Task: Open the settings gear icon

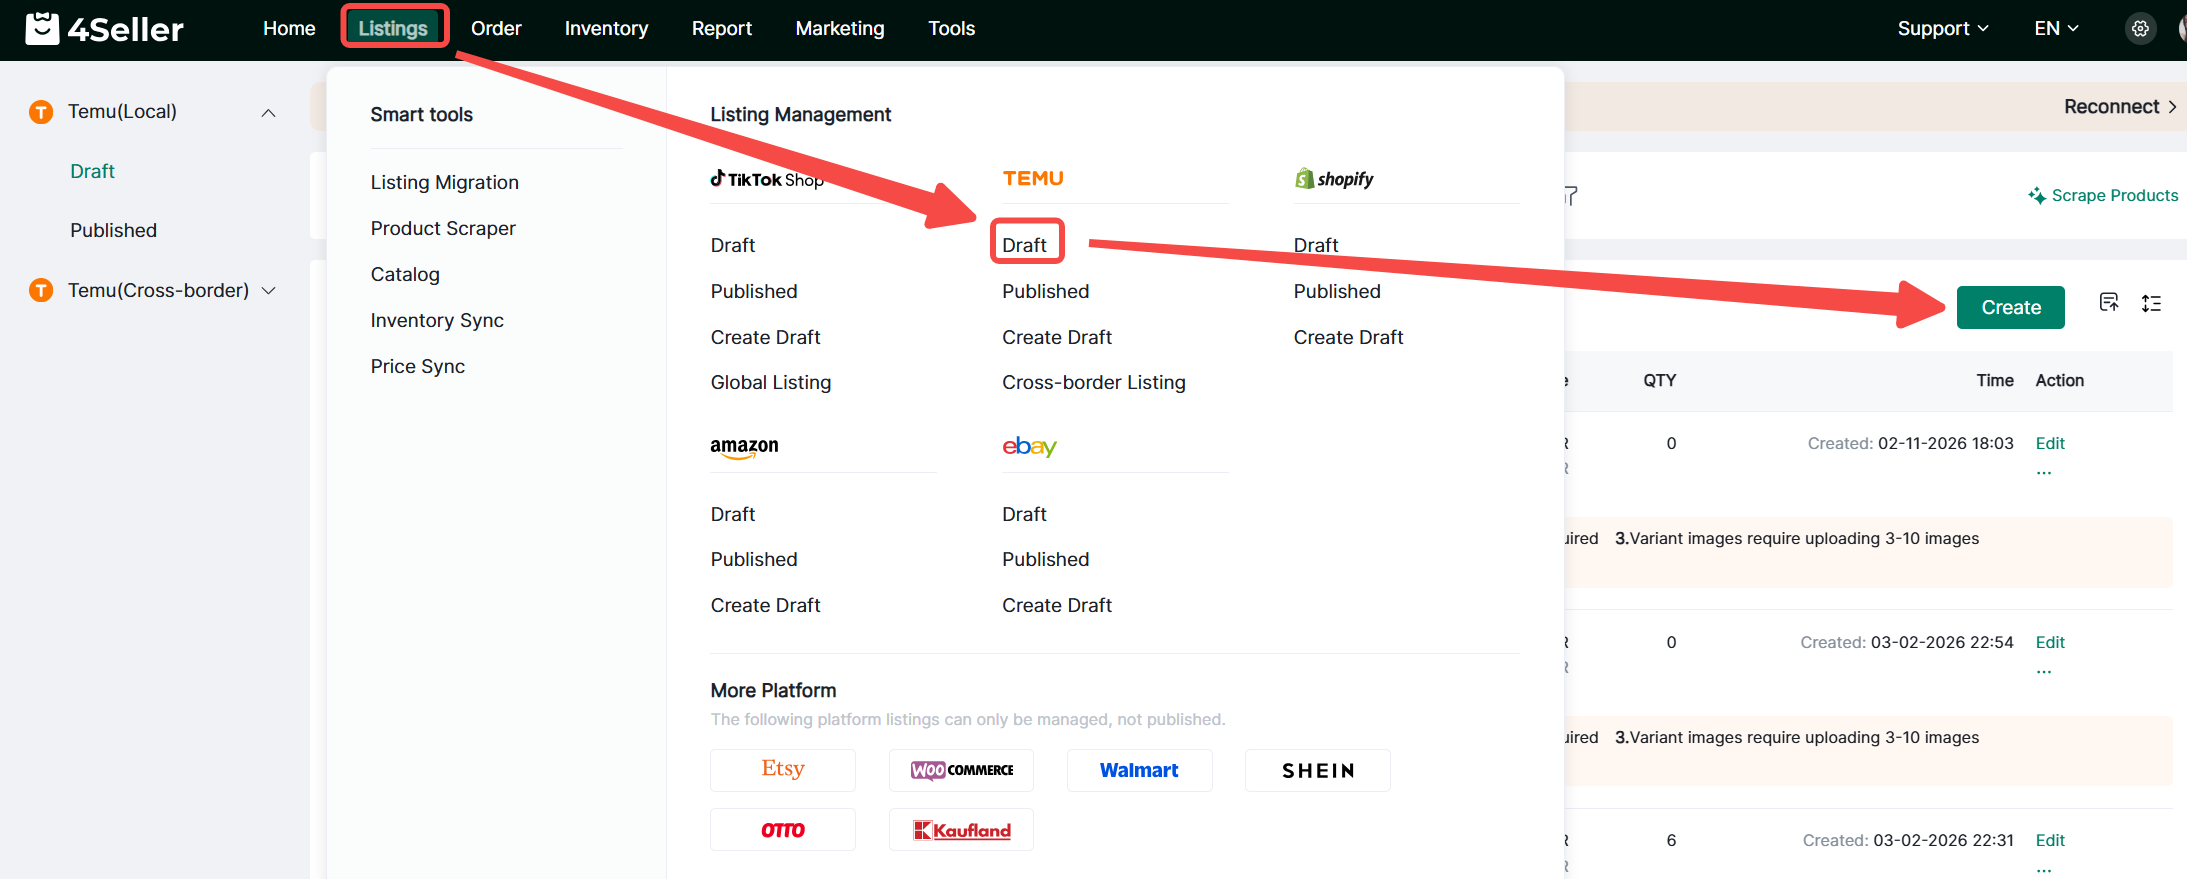Action: 2139,29
